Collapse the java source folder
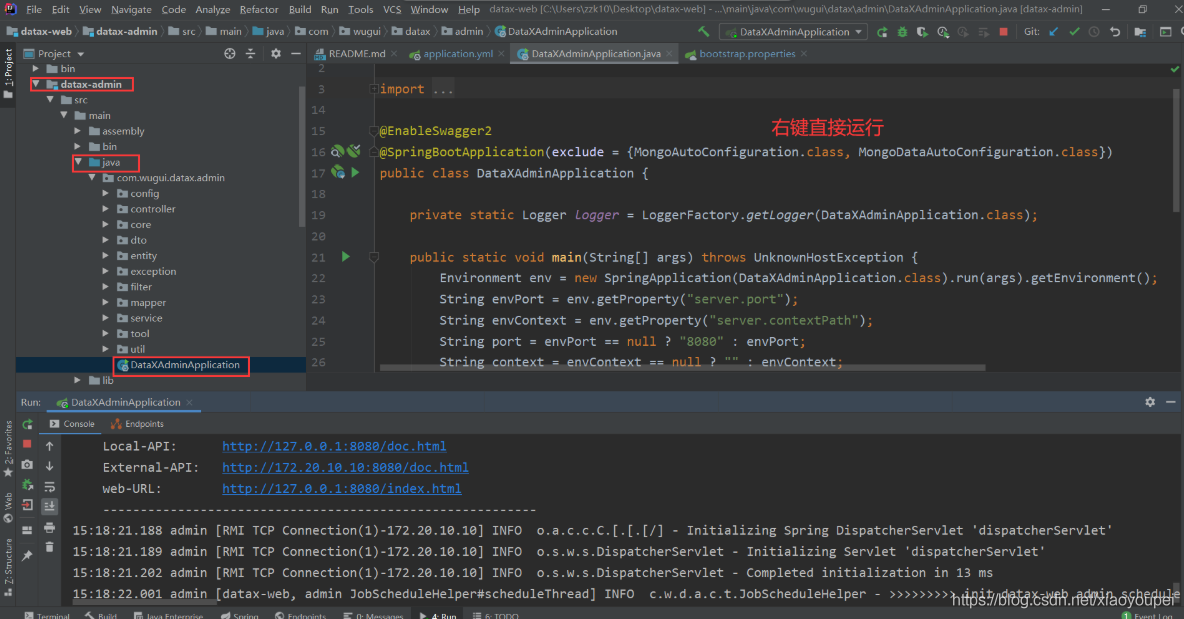Screen dimensions: 1184x619 (78, 162)
